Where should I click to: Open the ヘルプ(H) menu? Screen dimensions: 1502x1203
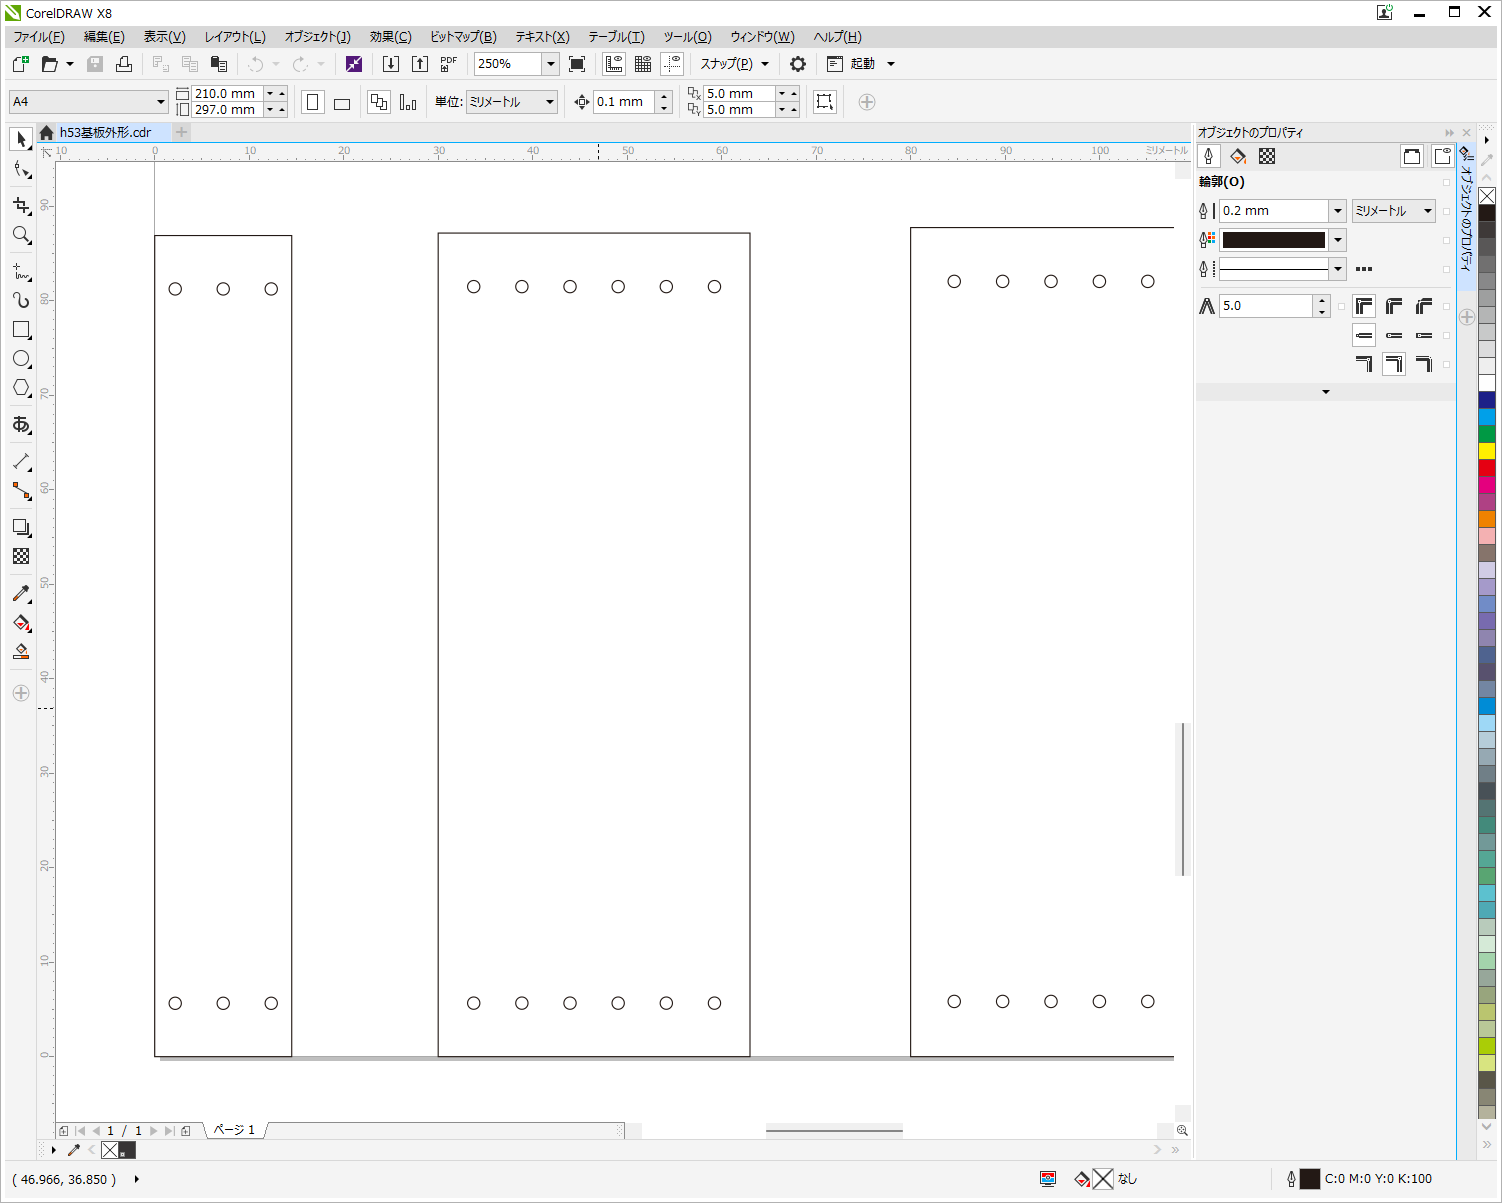point(838,37)
